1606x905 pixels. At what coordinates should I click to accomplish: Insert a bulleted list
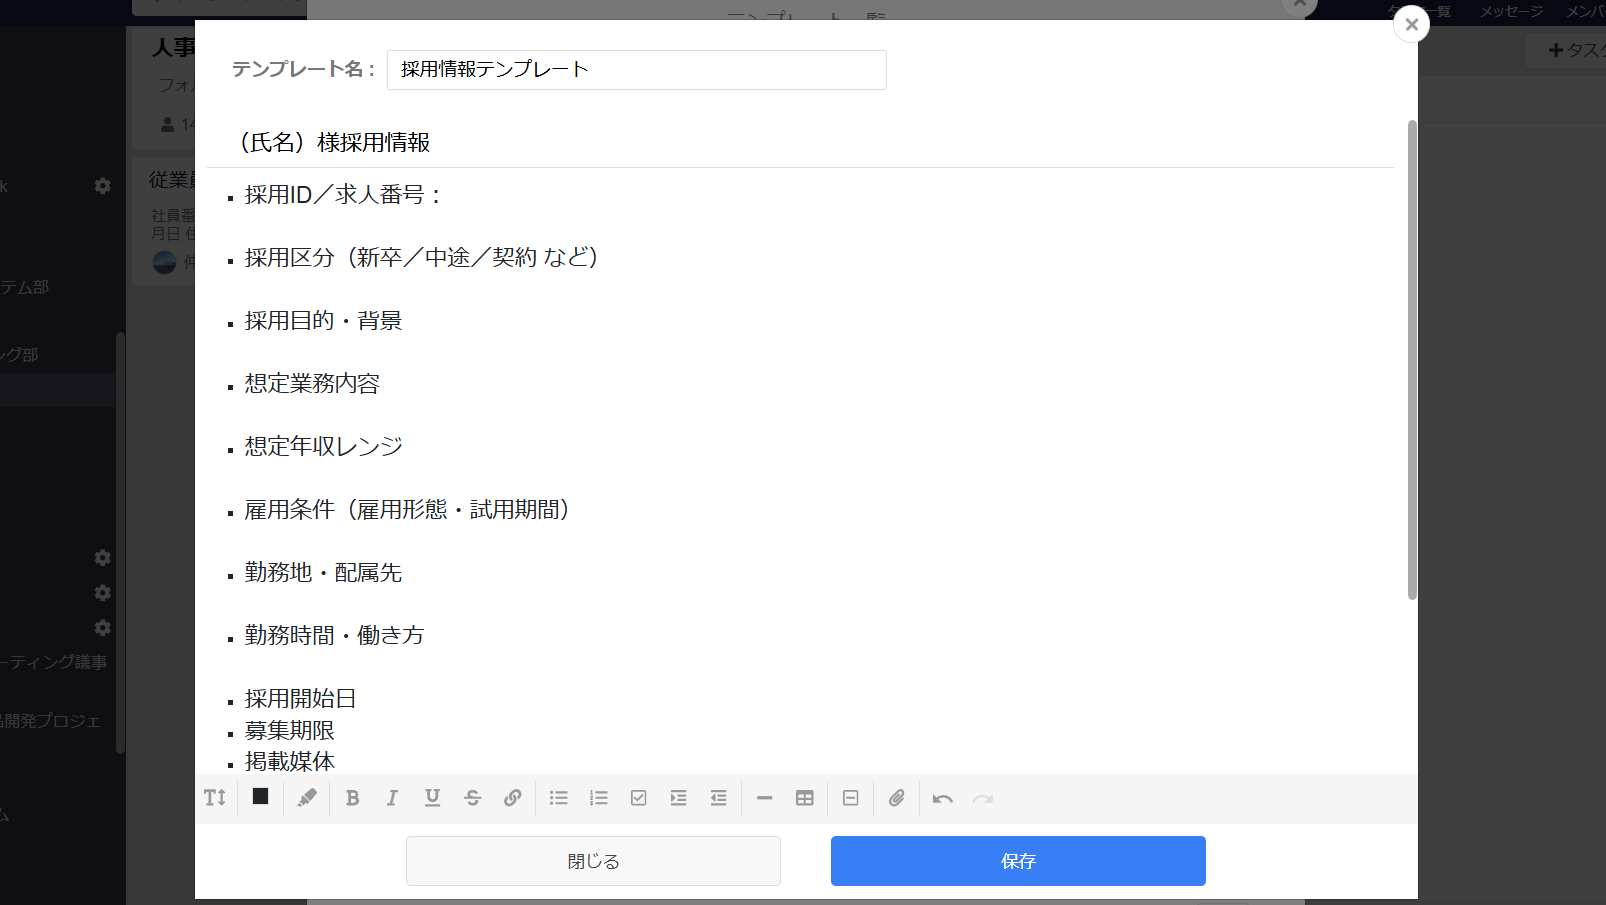(x=558, y=798)
